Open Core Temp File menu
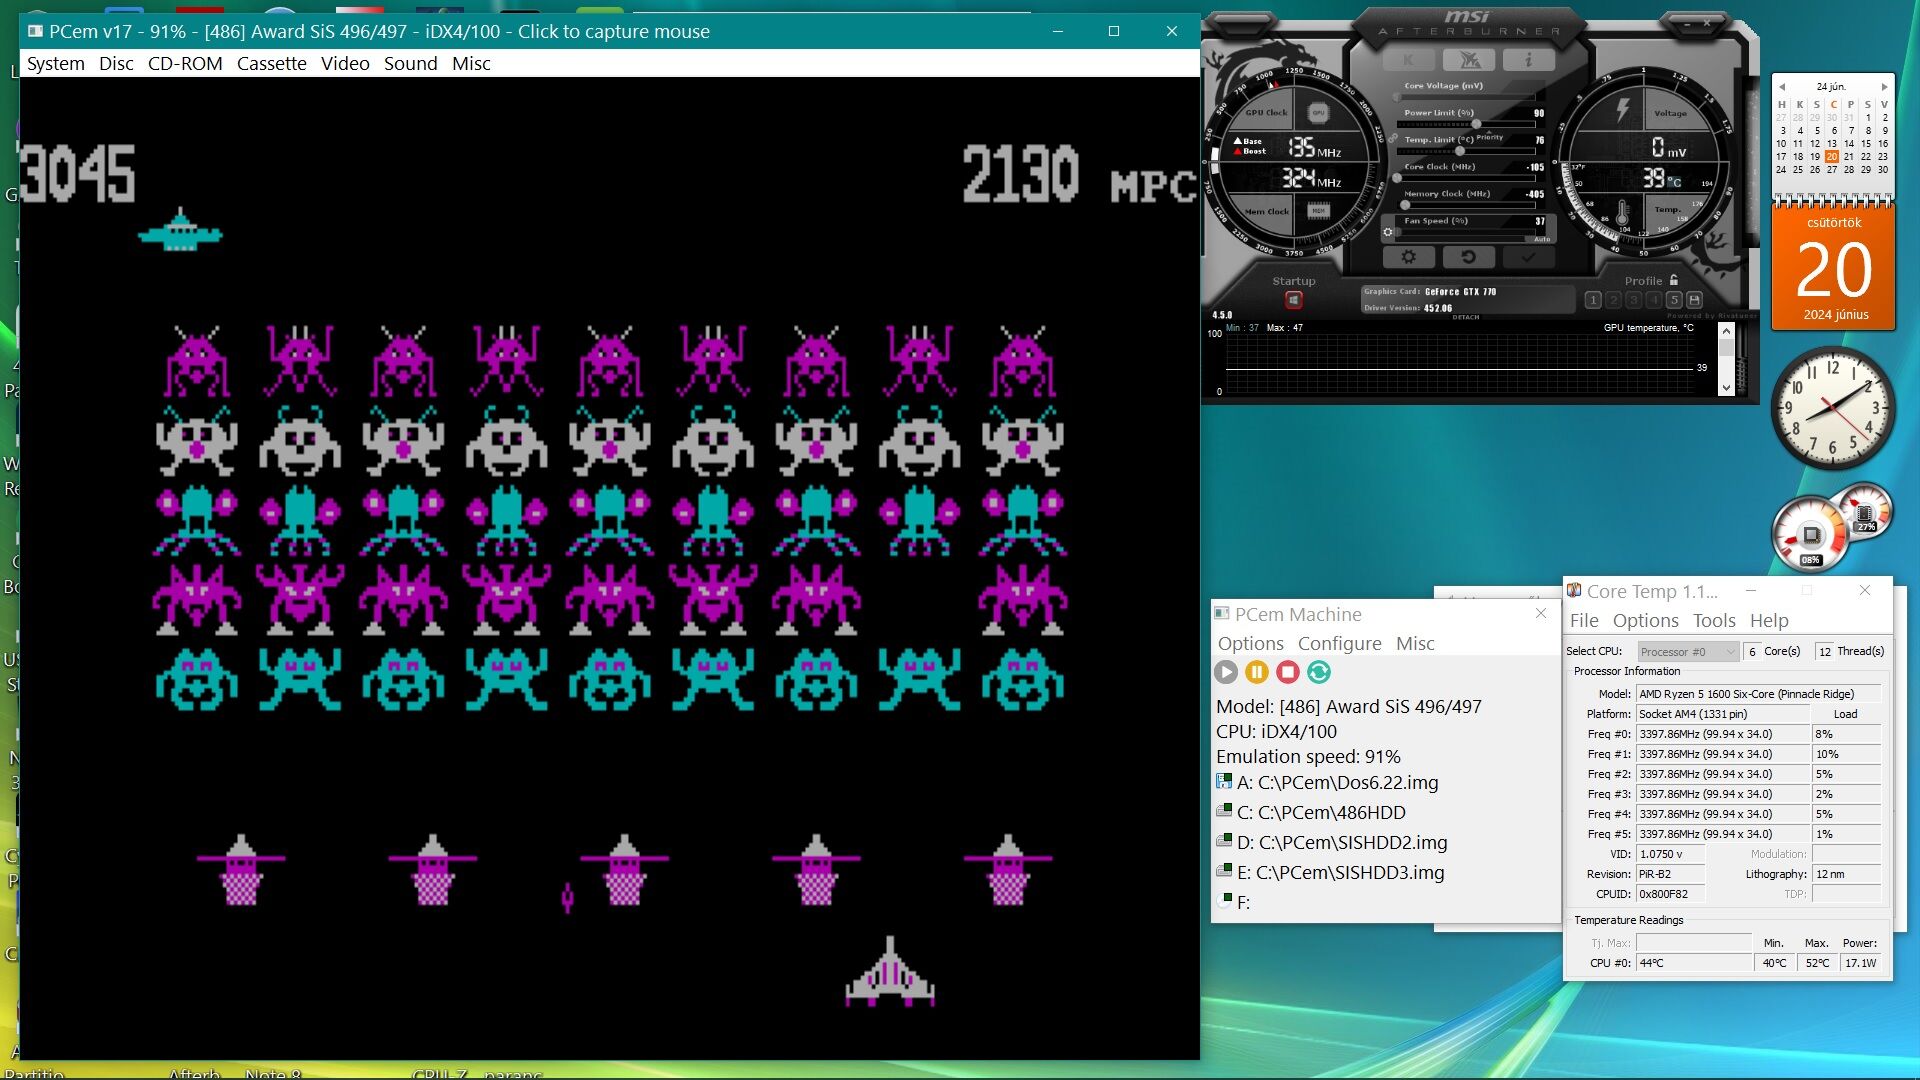Image resolution: width=1920 pixels, height=1080 pixels. pos(1584,620)
